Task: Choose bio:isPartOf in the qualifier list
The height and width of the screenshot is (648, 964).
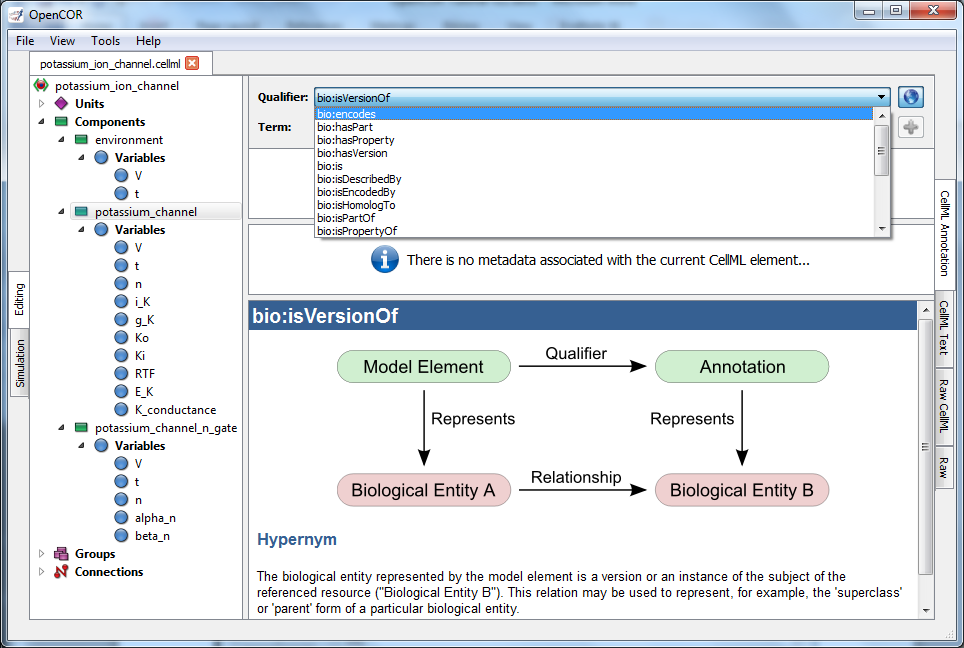Action: pyautogui.click(x=593, y=217)
